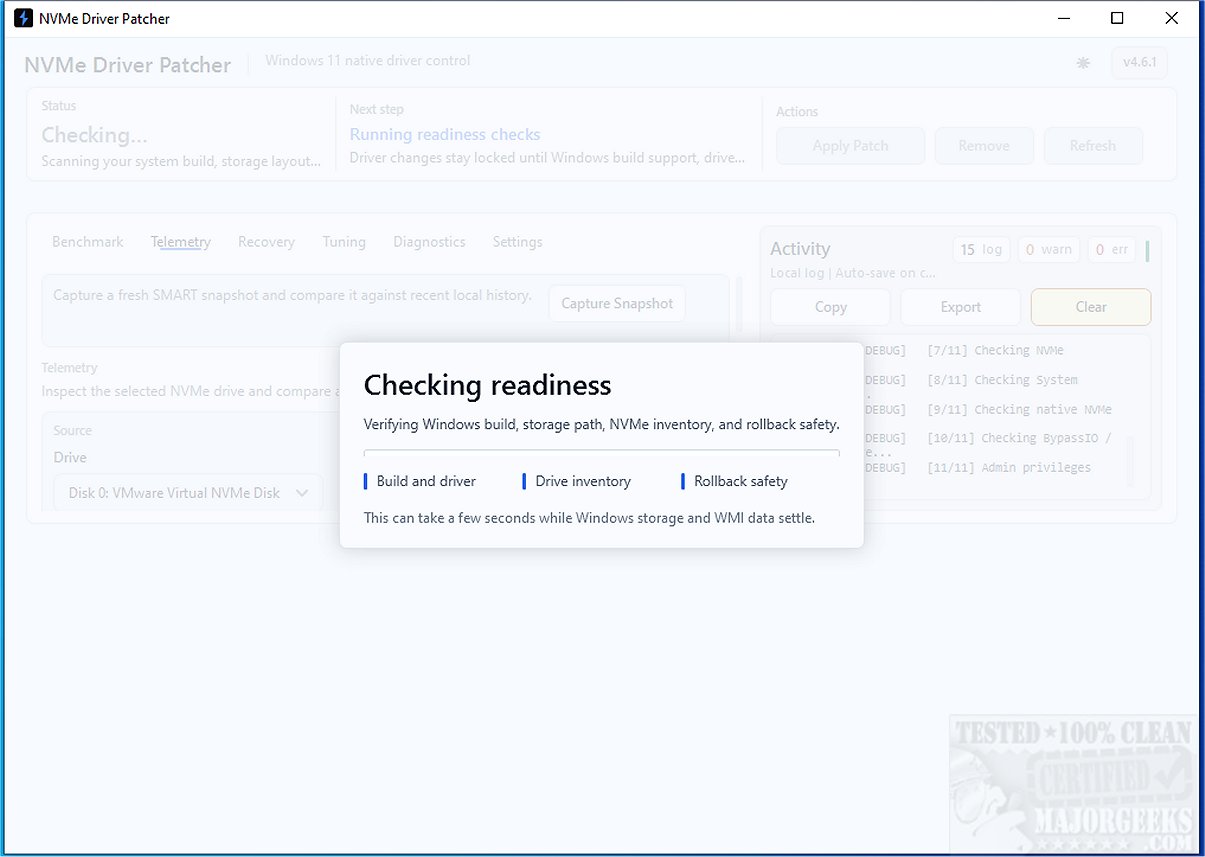The height and width of the screenshot is (857, 1205).
Task: Click the v4.6.1 version badge
Action: pyautogui.click(x=1139, y=62)
